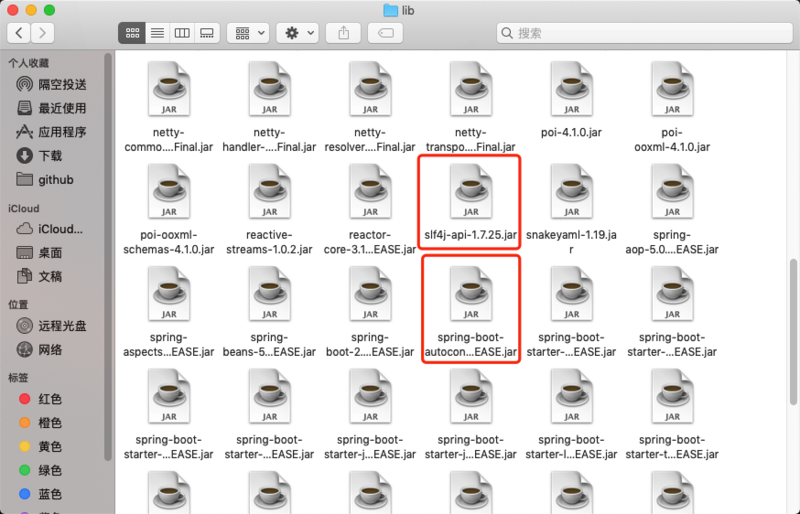Viewport: 800px width, 514px height.
Task: Select reactor-core-3.1...EASE.jar file icon
Action: [x=370, y=192]
